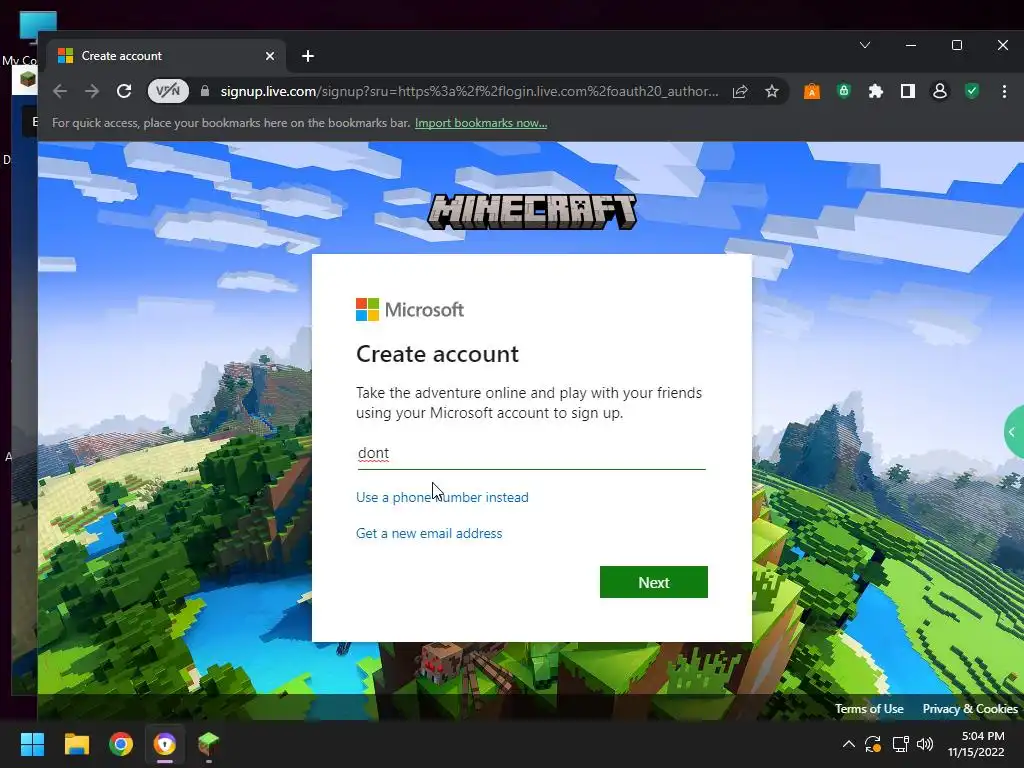
Task: Toggle the browser side panel icon
Action: [x=908, y=91]
